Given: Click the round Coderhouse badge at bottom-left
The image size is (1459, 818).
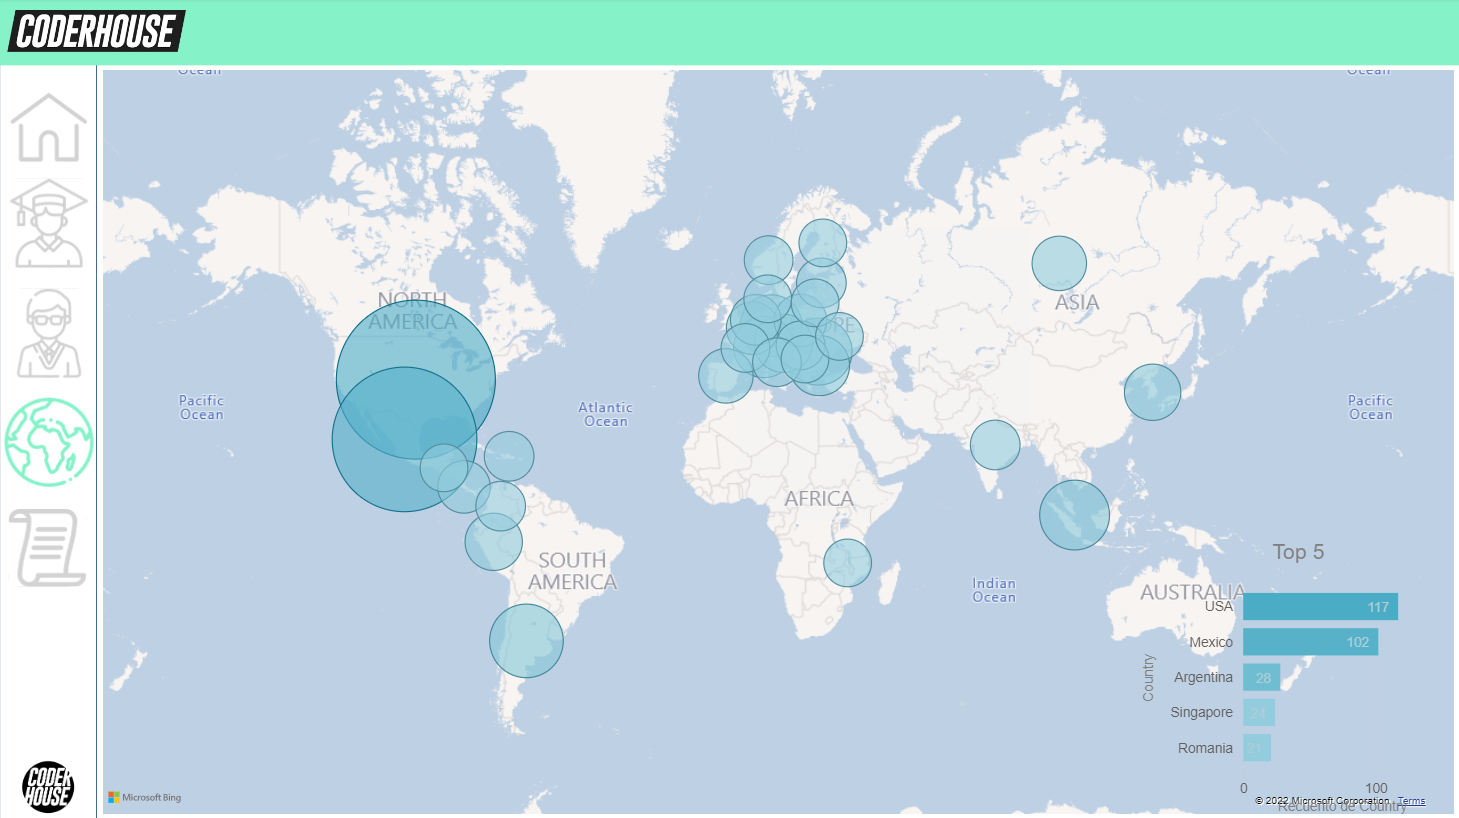Looking at the screenshot, I should point(48,786).
